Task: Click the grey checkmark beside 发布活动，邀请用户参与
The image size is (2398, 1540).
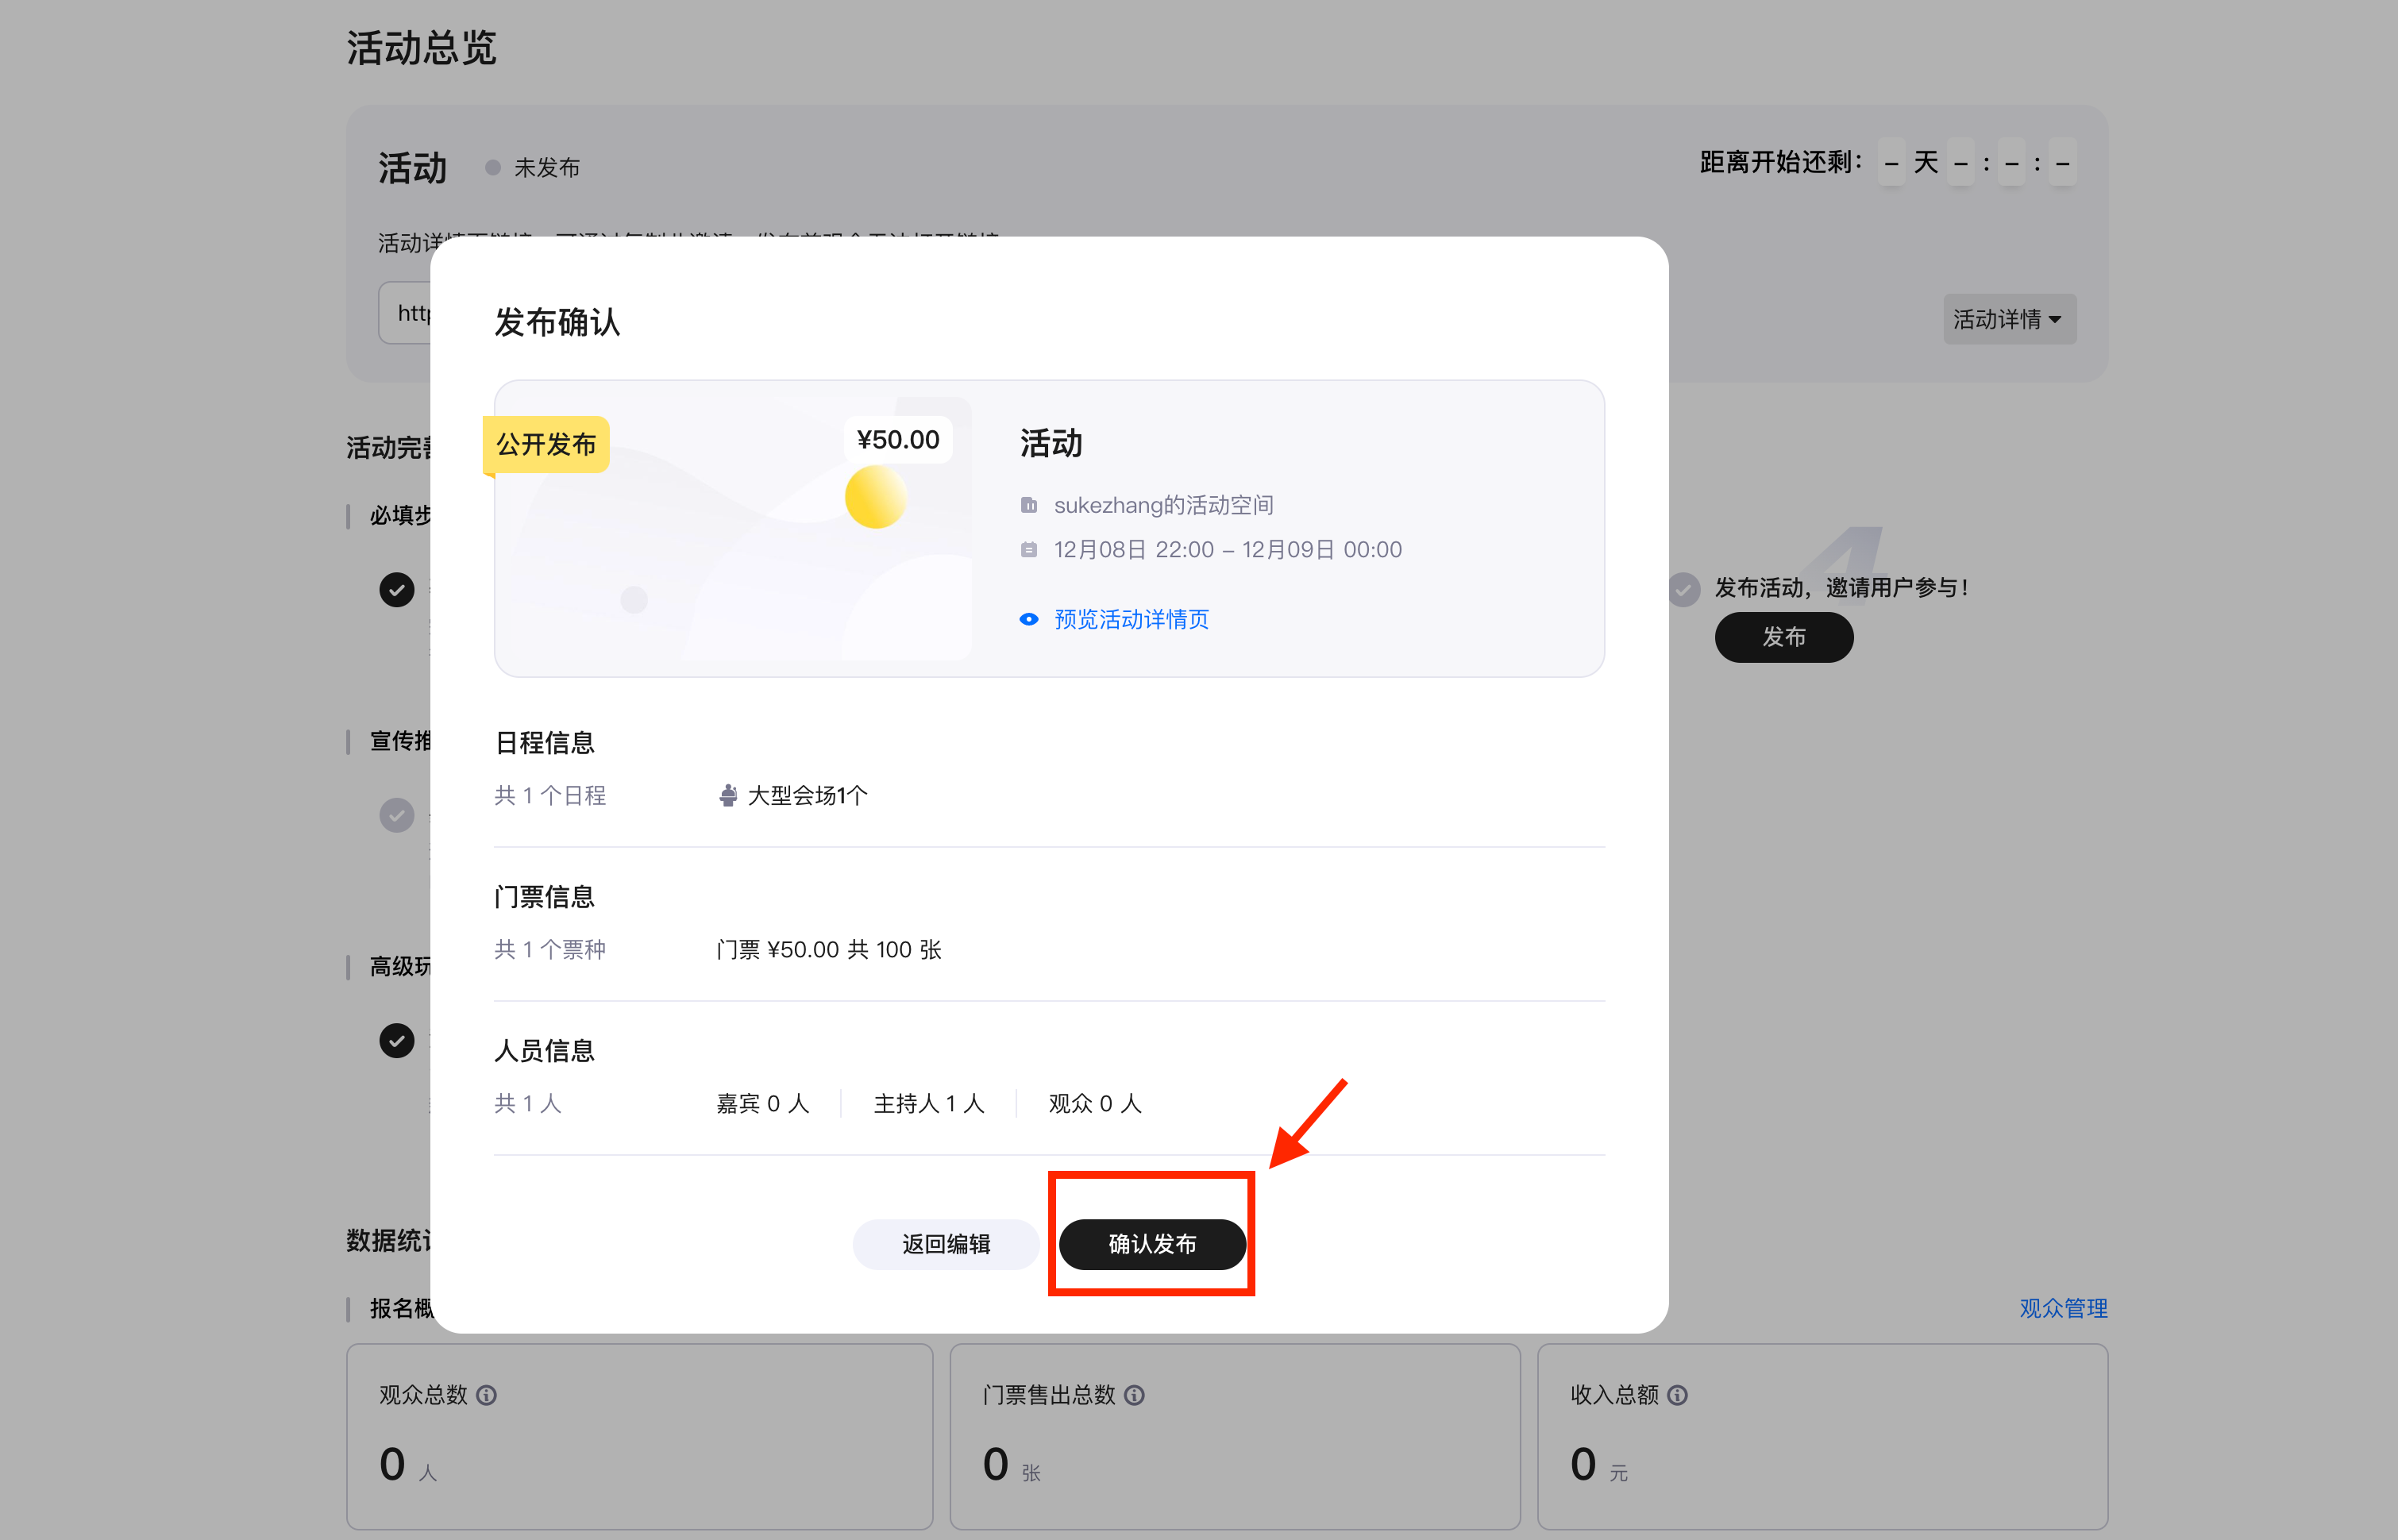Action: click(1684, 589)
